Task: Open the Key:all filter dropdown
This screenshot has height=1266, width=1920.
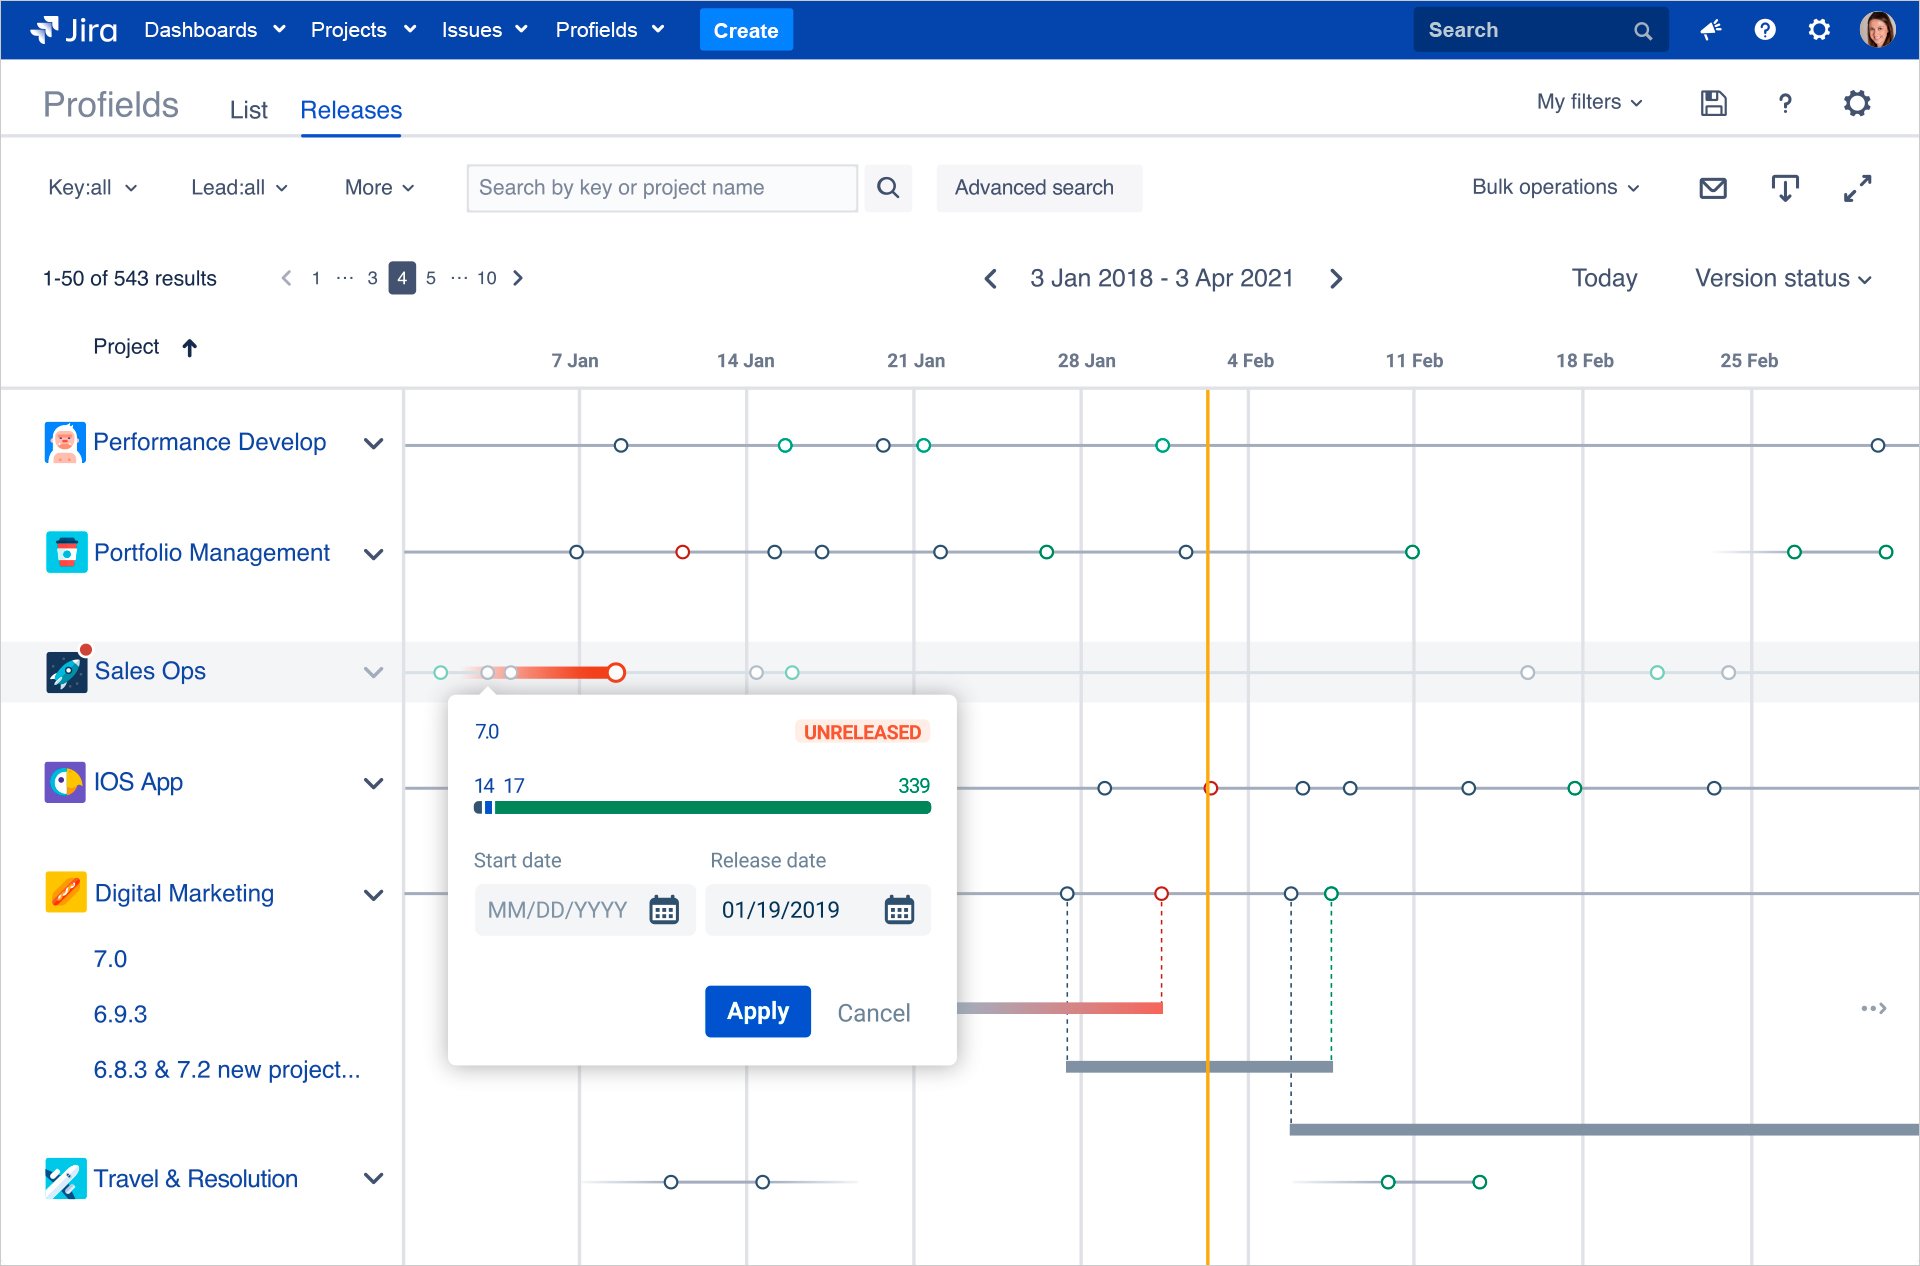Action: [93, 187]
